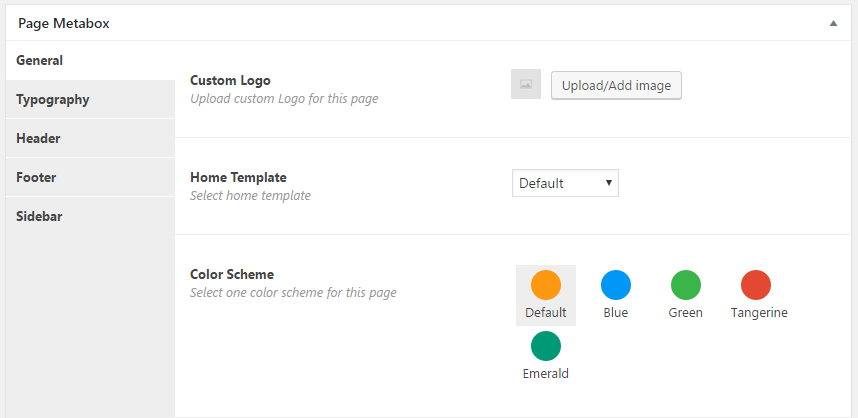Image resolution: width=858 pixels, height=418 pixels.
Task: Click the Green scheme label text
Action: tap(686, 313)
